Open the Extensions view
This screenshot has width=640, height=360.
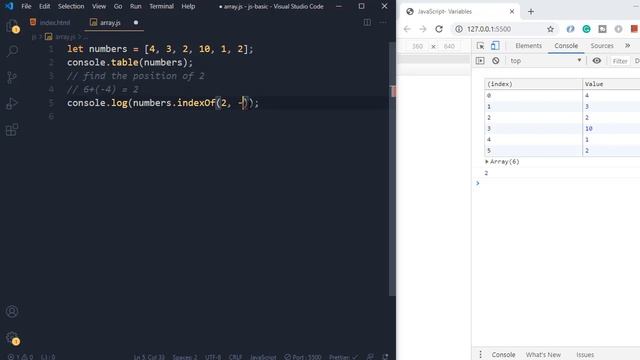click(12, 130)
